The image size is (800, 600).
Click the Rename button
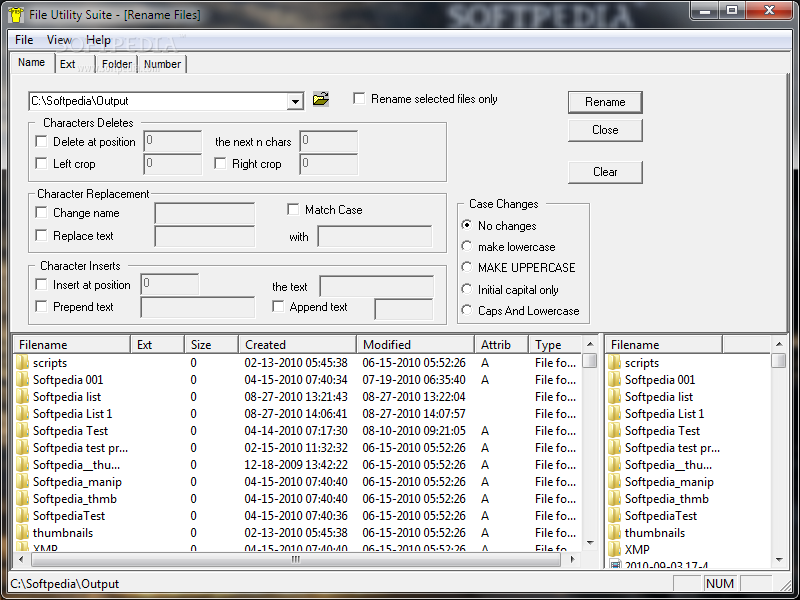tap(605, 102)
